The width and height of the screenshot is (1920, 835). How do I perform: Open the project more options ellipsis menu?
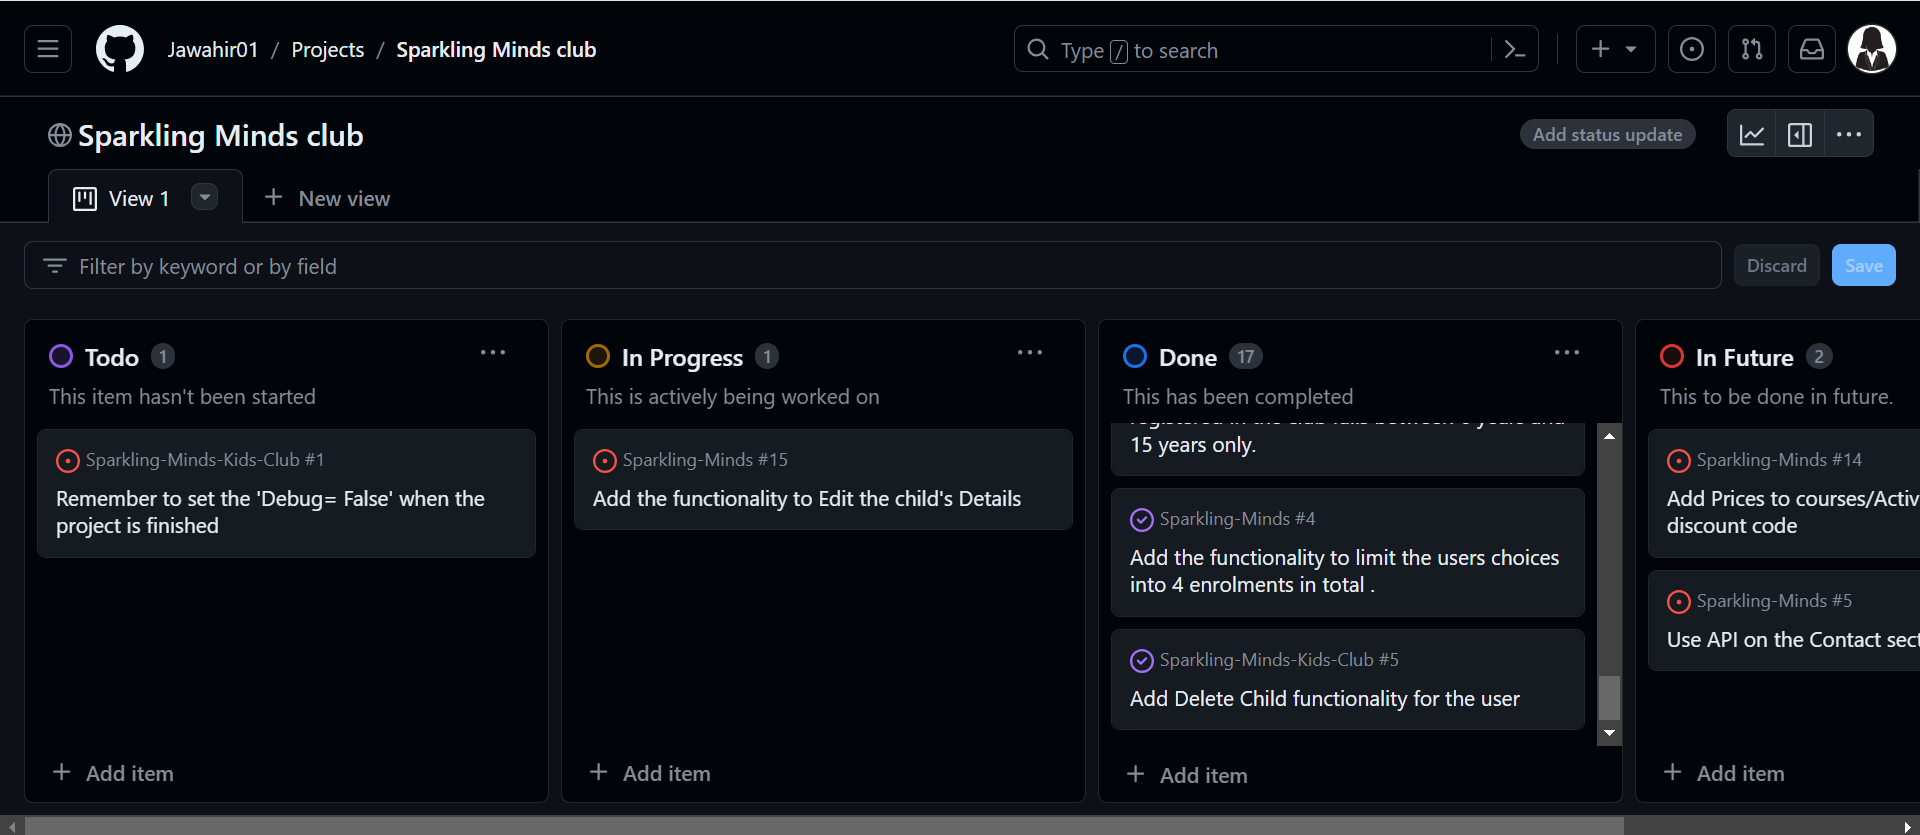point(1849,134)
